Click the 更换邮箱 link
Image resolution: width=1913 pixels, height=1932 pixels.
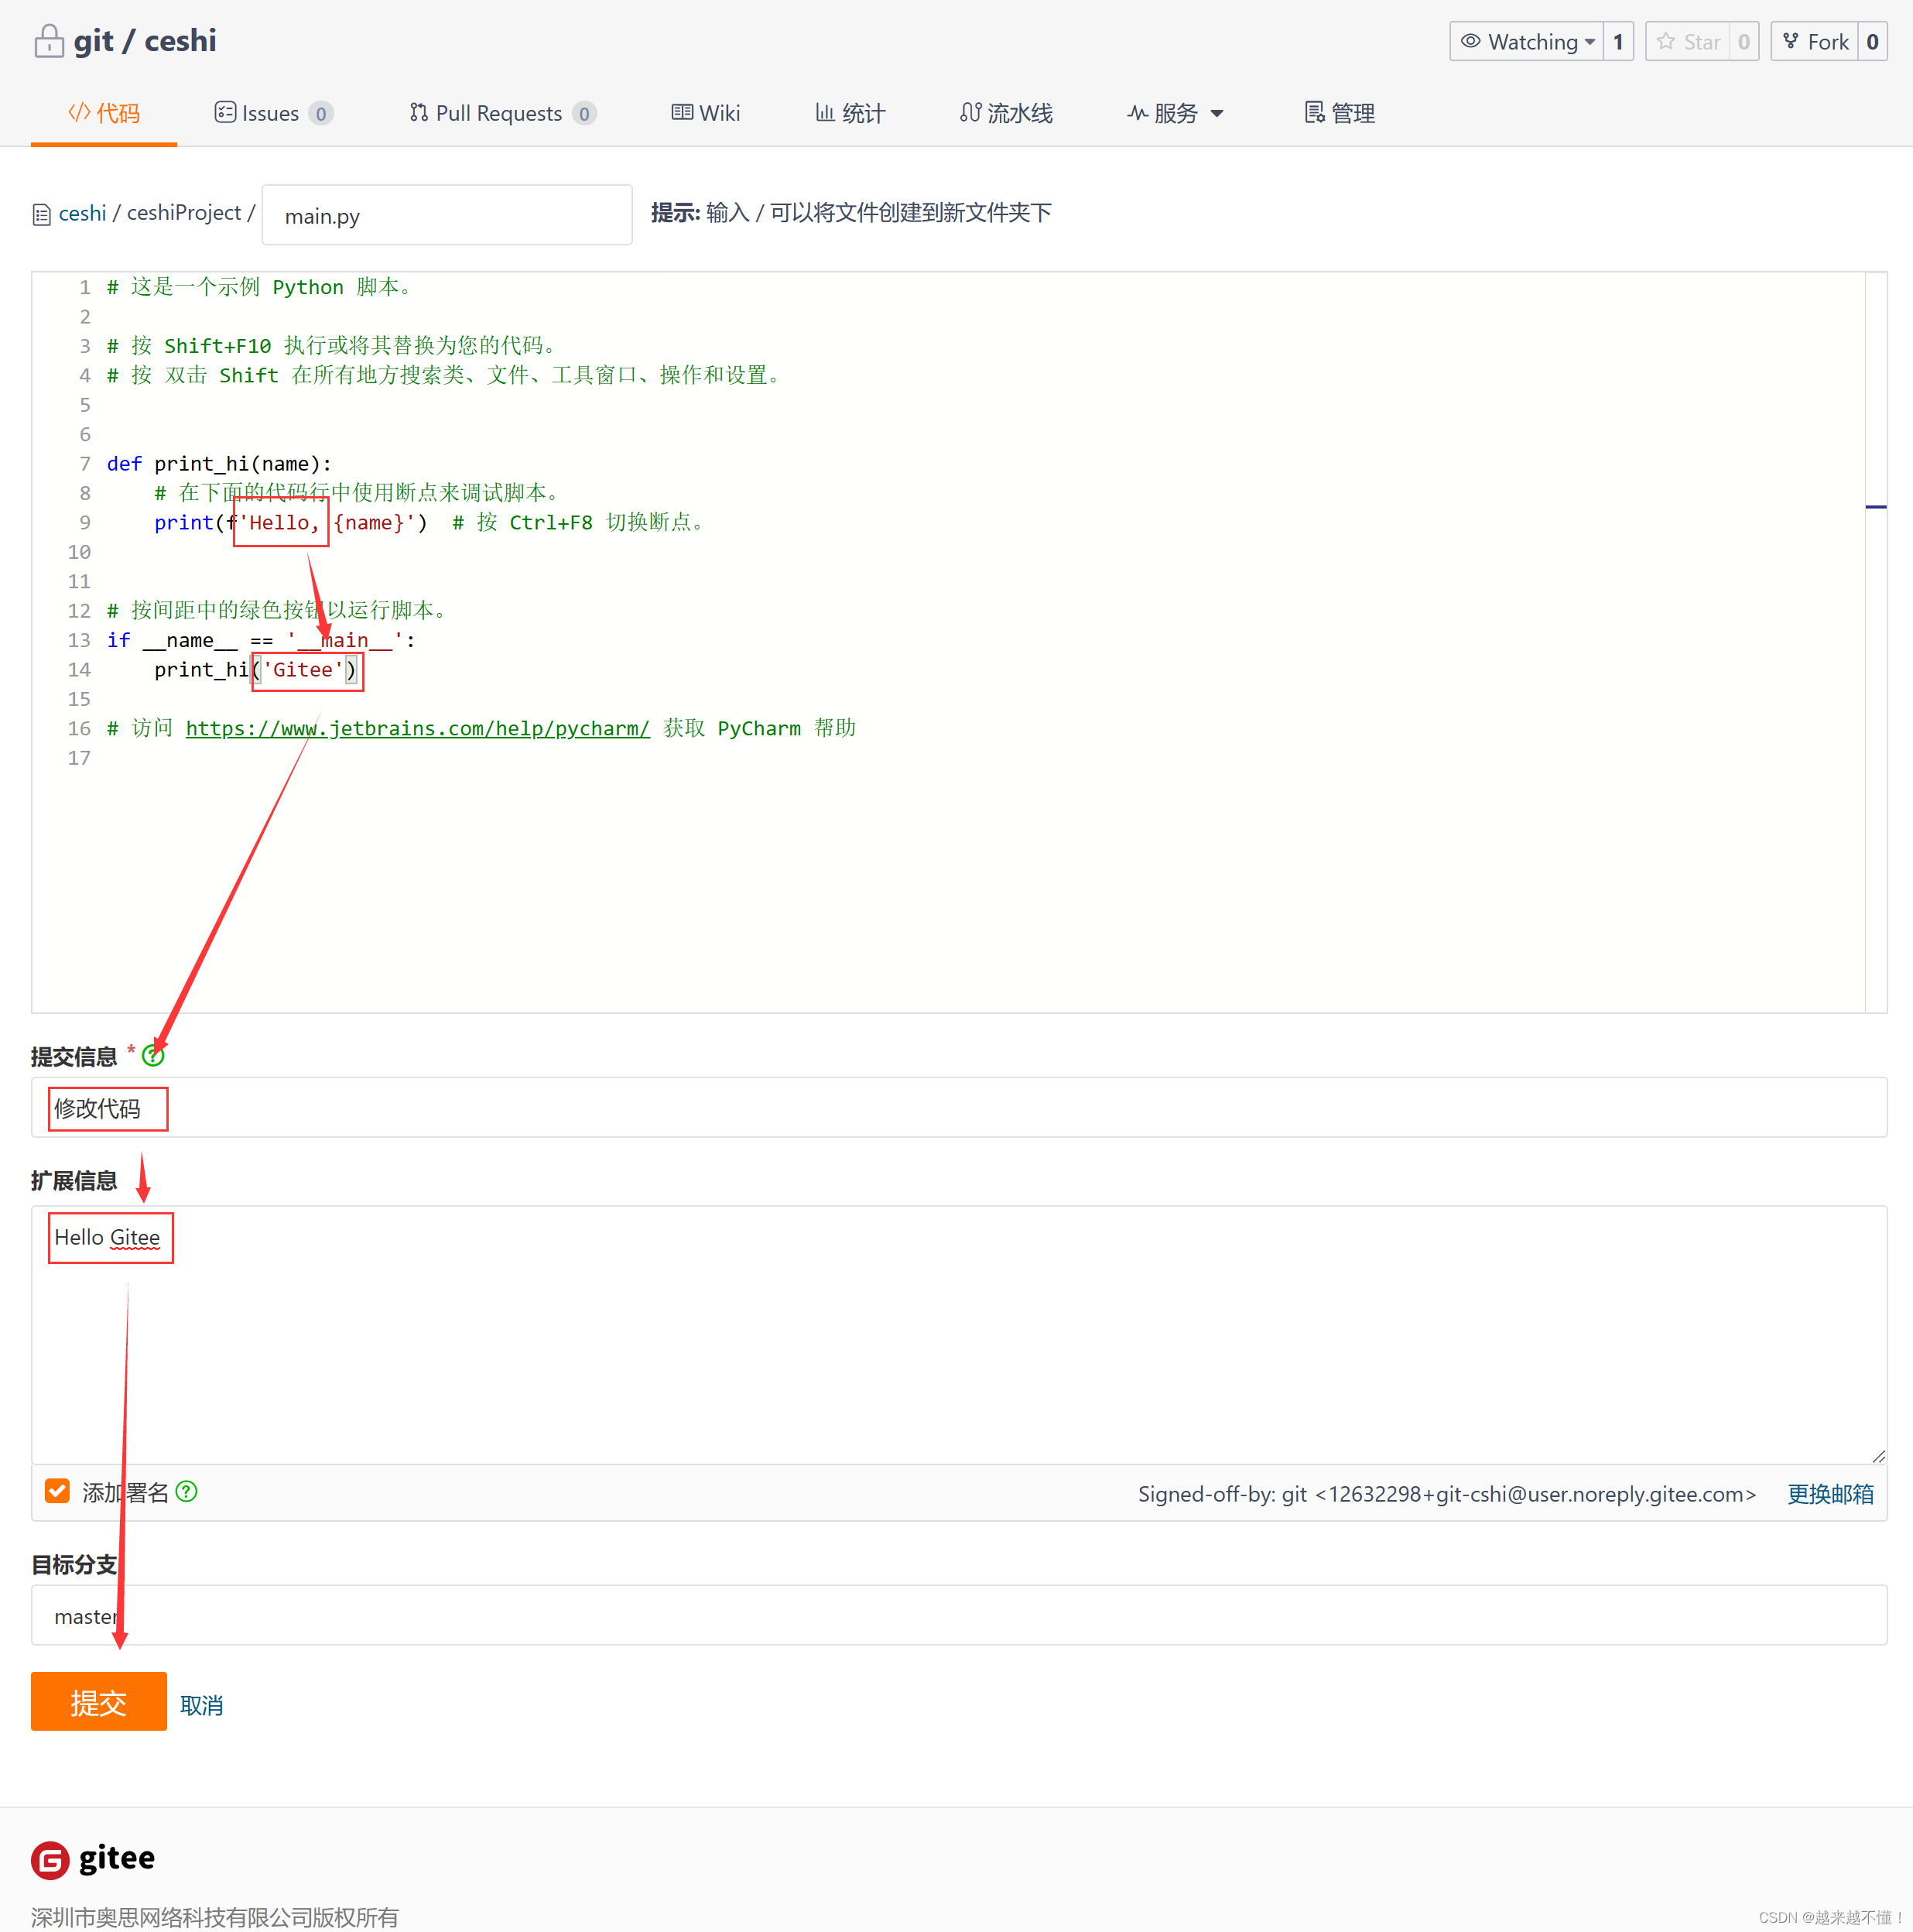tap(1830, 1494)
